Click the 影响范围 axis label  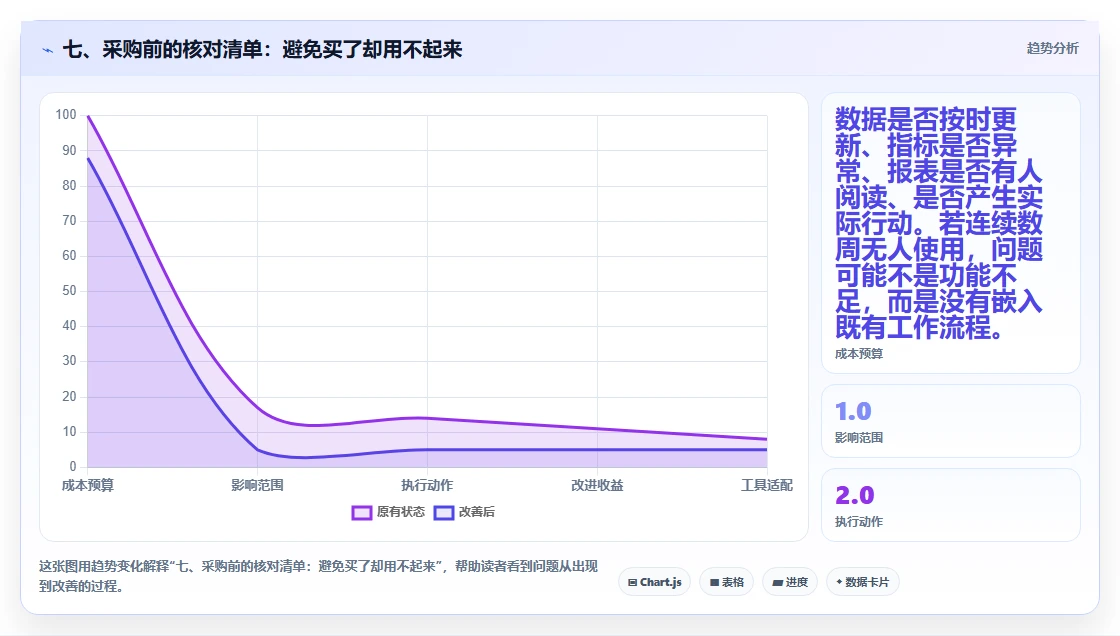tap(257, 485)
